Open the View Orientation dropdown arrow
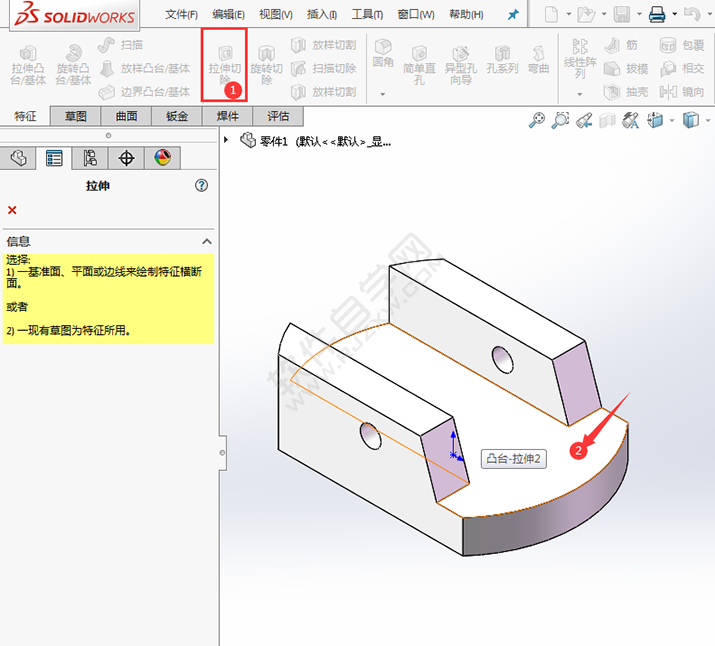Viewport: 715px width, 646px height. (x=672, y=121)
